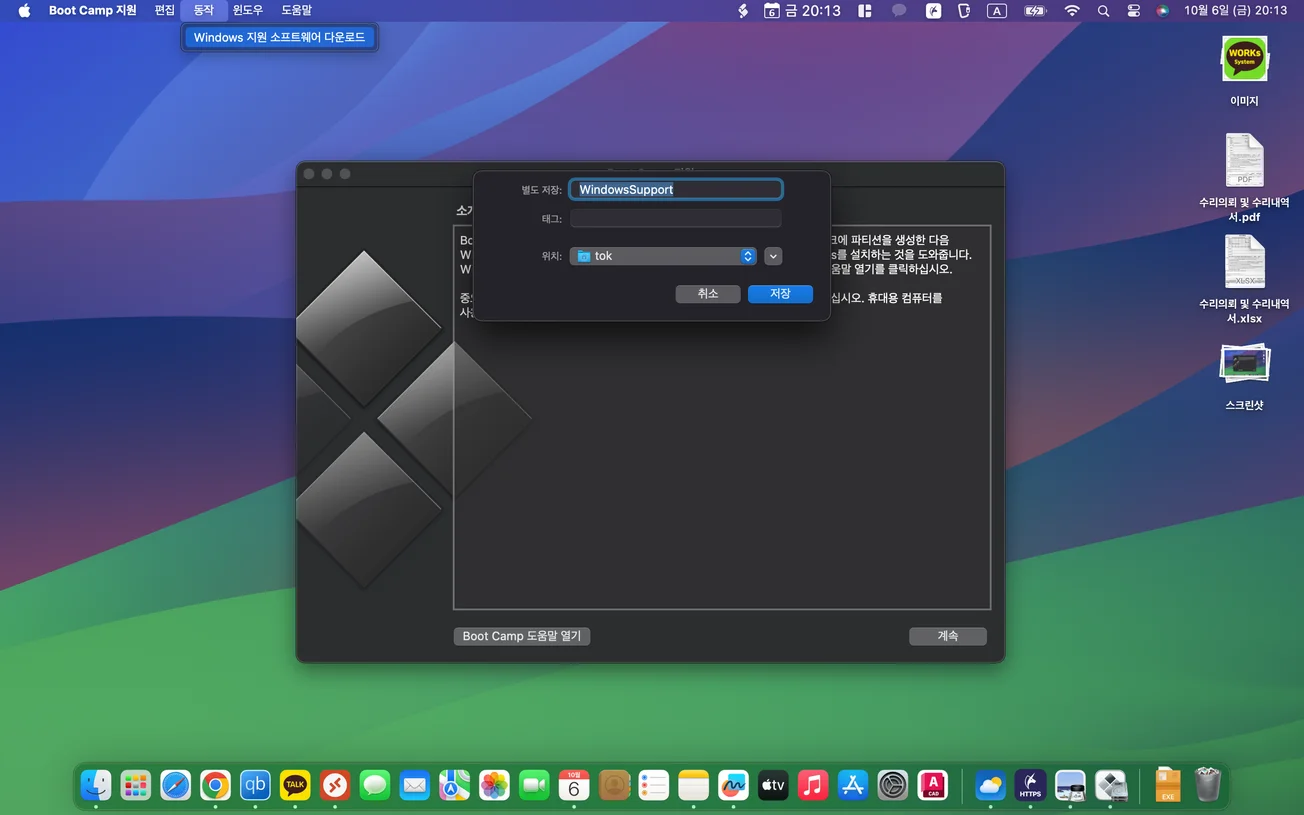
Task: Open the 도움말 menu
Action: [x=296, y=10]
